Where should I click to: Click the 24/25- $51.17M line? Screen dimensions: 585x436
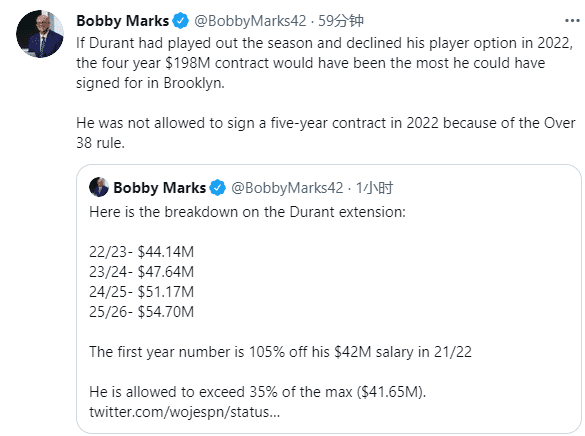(x=141, y=292)
